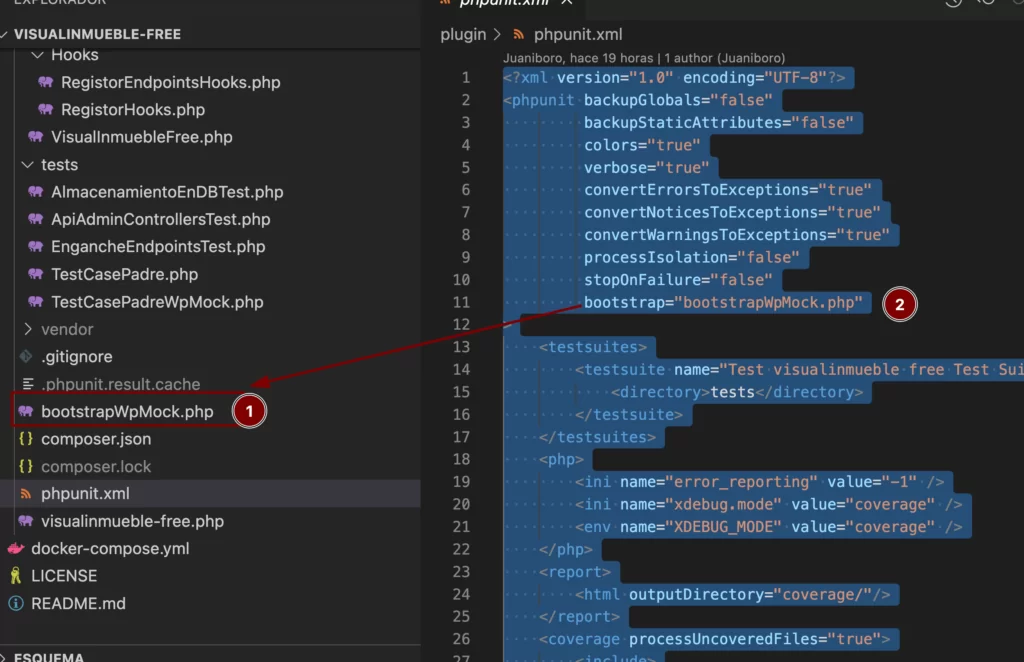Open the LICENSE file

coord(64,576)
